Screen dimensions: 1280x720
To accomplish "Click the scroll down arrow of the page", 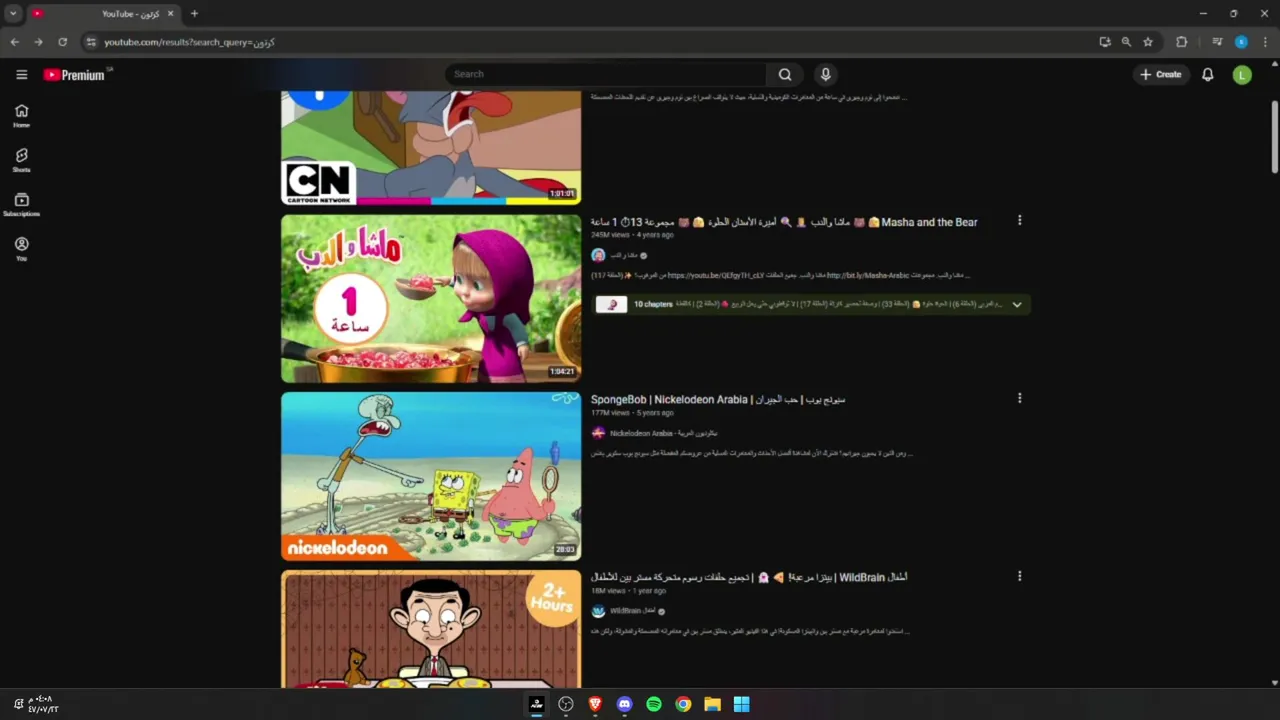I will 1275,682.
